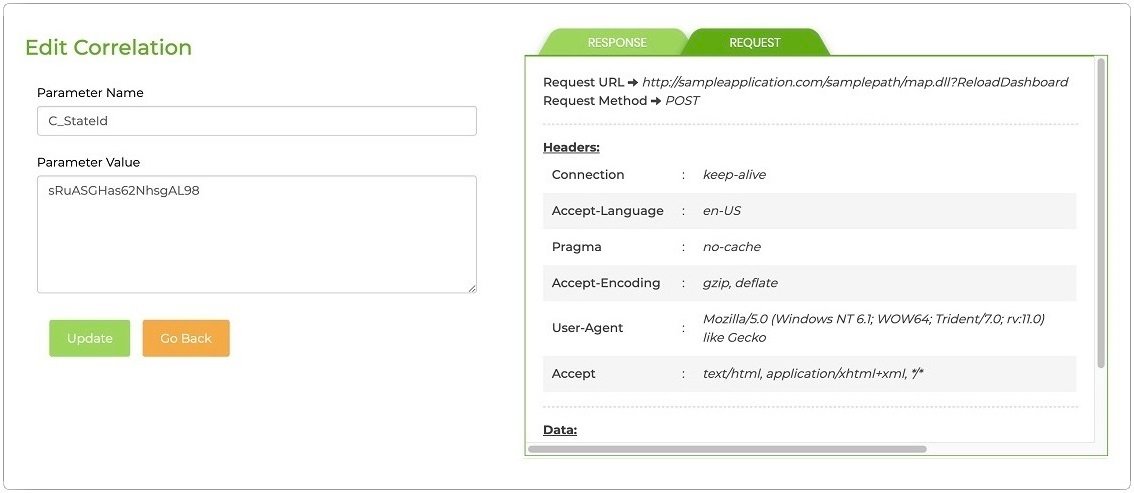This screenshot has width=1134, height=493.
Task: Click the green Update button
Action: coord(89,338)
